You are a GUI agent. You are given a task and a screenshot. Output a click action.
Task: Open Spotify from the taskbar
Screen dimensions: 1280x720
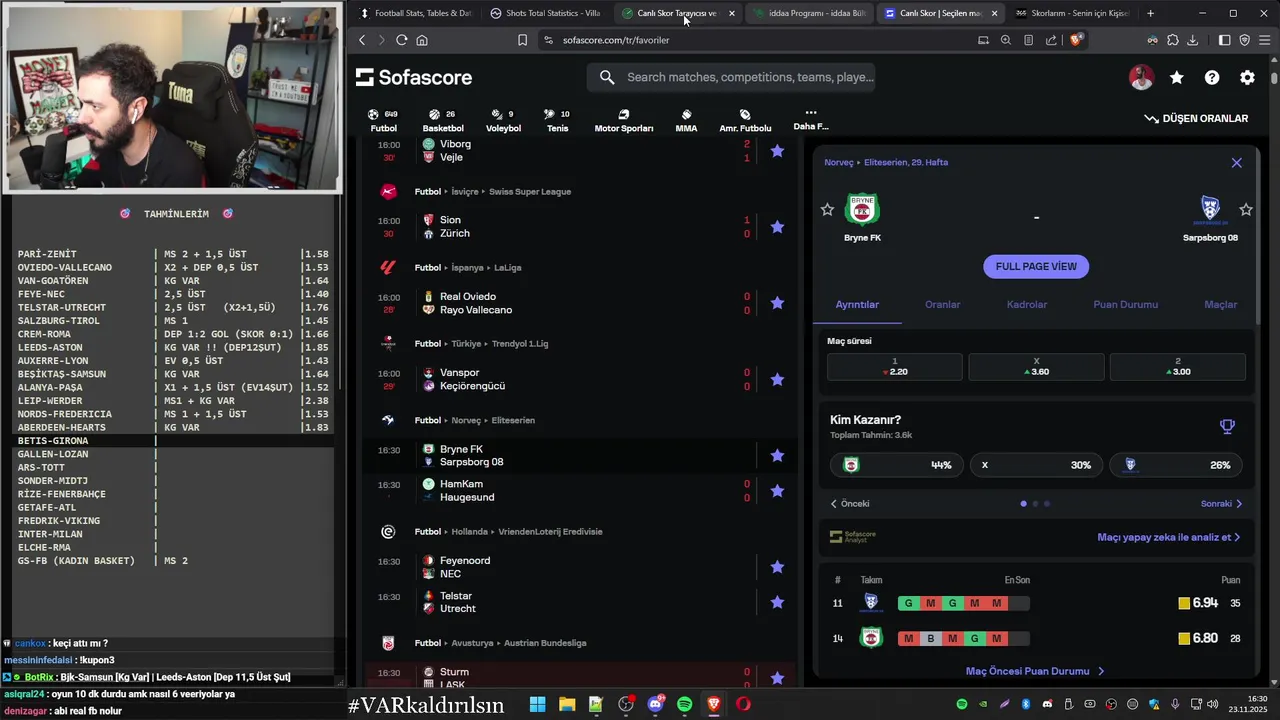(x=684, y=704)
